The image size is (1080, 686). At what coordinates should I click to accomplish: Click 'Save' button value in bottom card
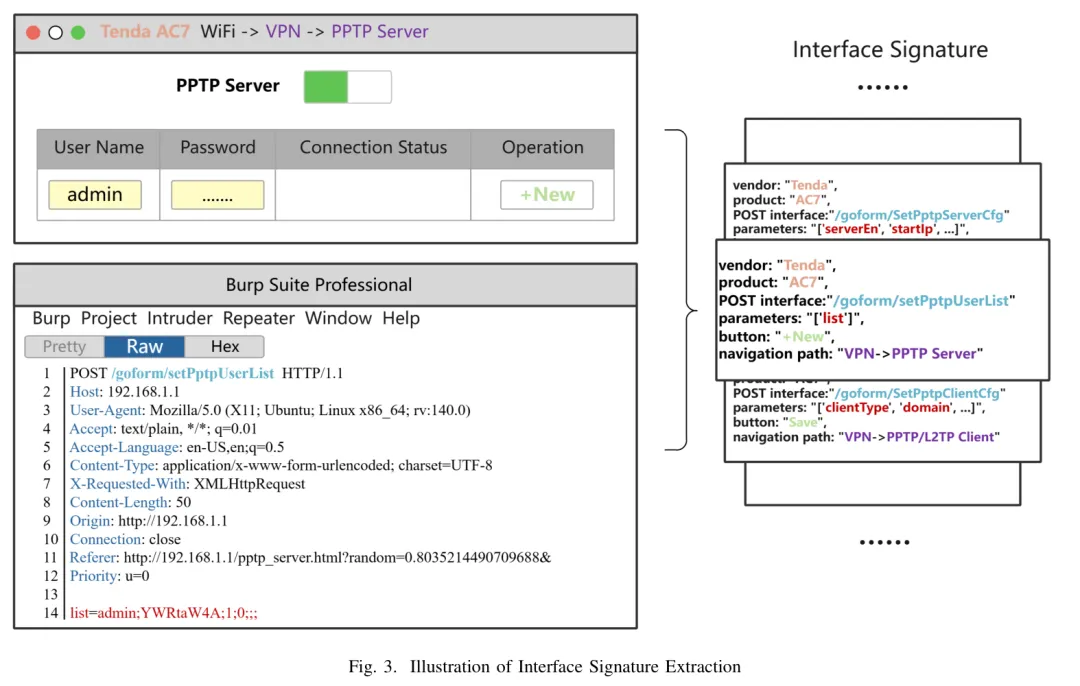(x=803, y=422)
